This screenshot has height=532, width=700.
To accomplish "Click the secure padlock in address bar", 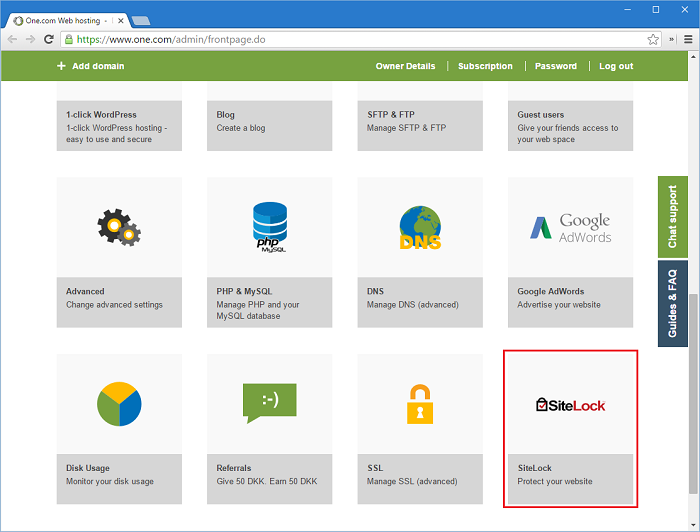I will (x=69, y=39).
